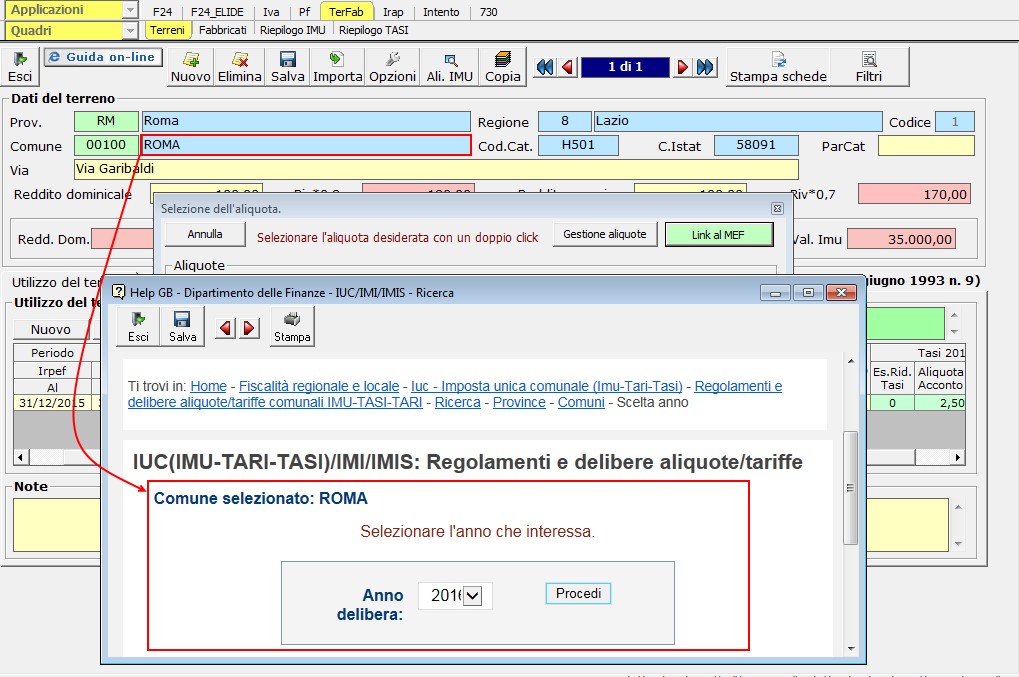Click the Via field with Via Garibaldi
The height and width of the screenshot is (677, 1019).
[x=436, y=169]
